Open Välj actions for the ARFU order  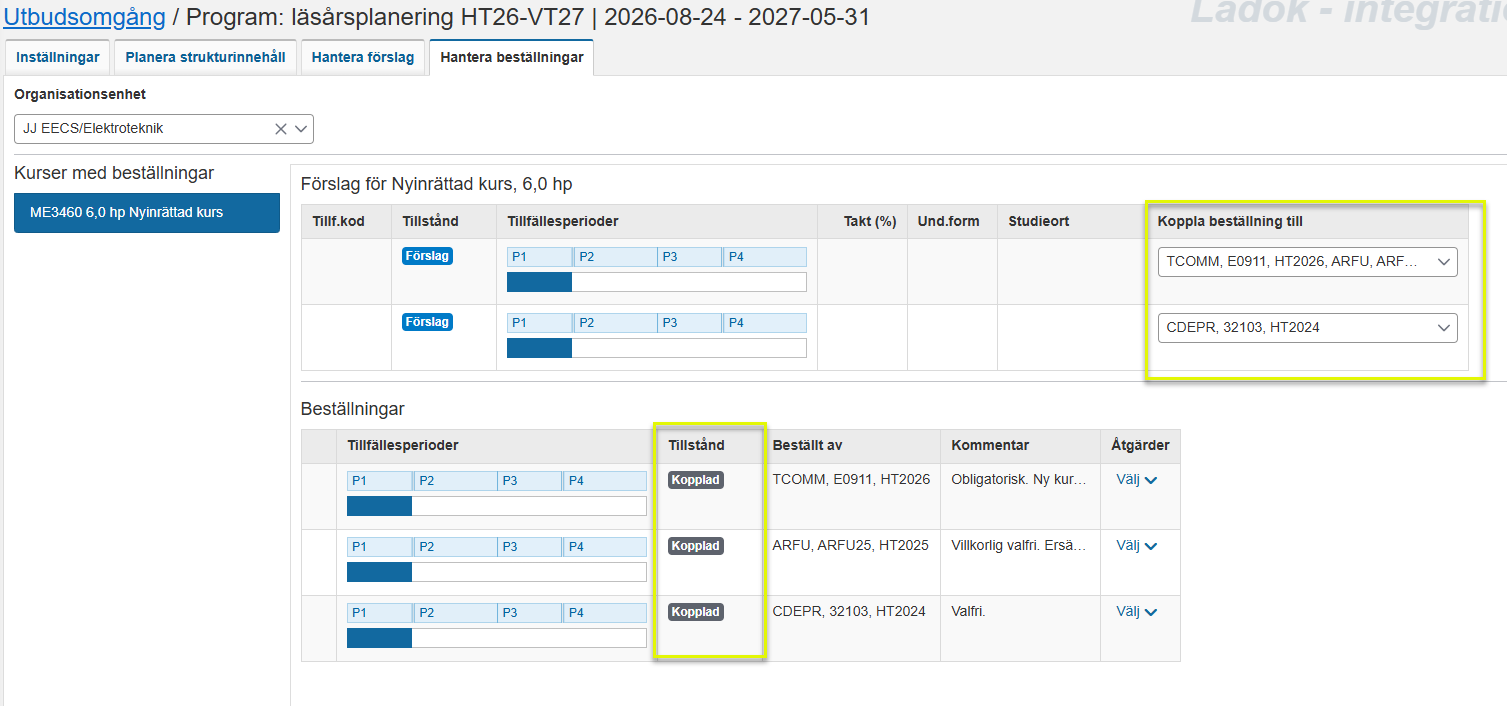1136,546
